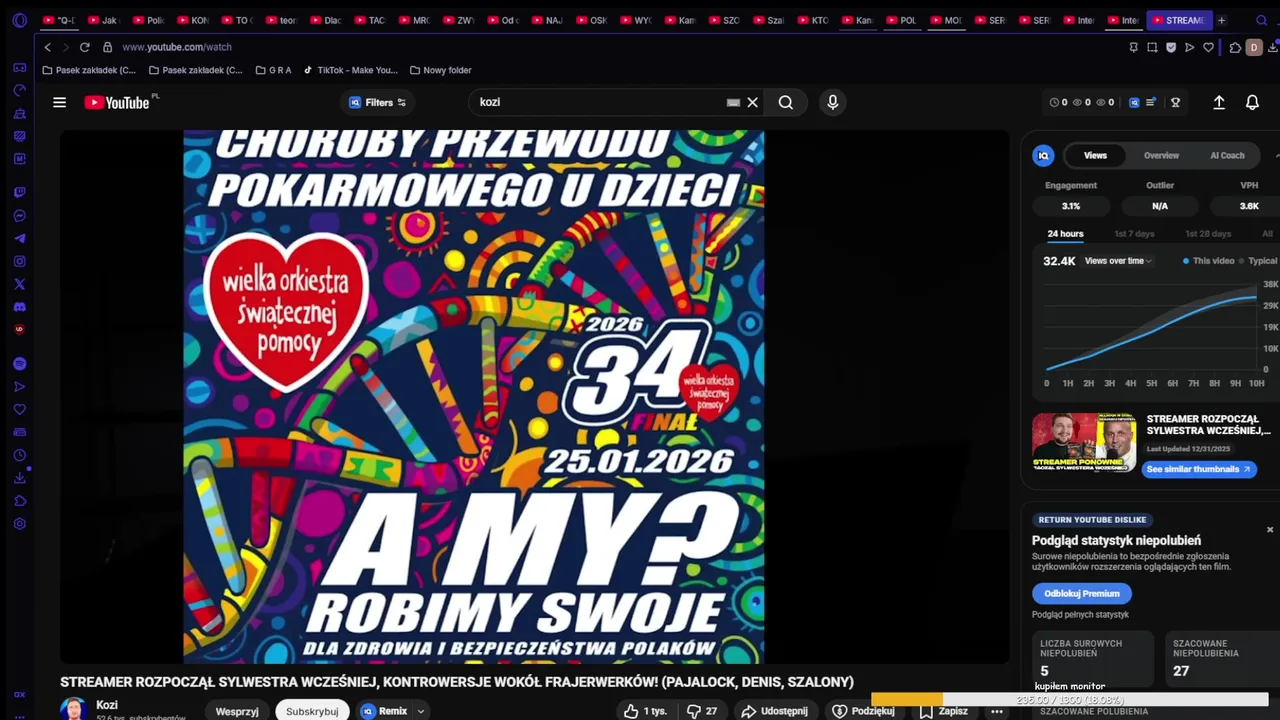This screenshot has width=1280, height=720.
Task: Dislike the video (27)
Action: tap(702, 711)
